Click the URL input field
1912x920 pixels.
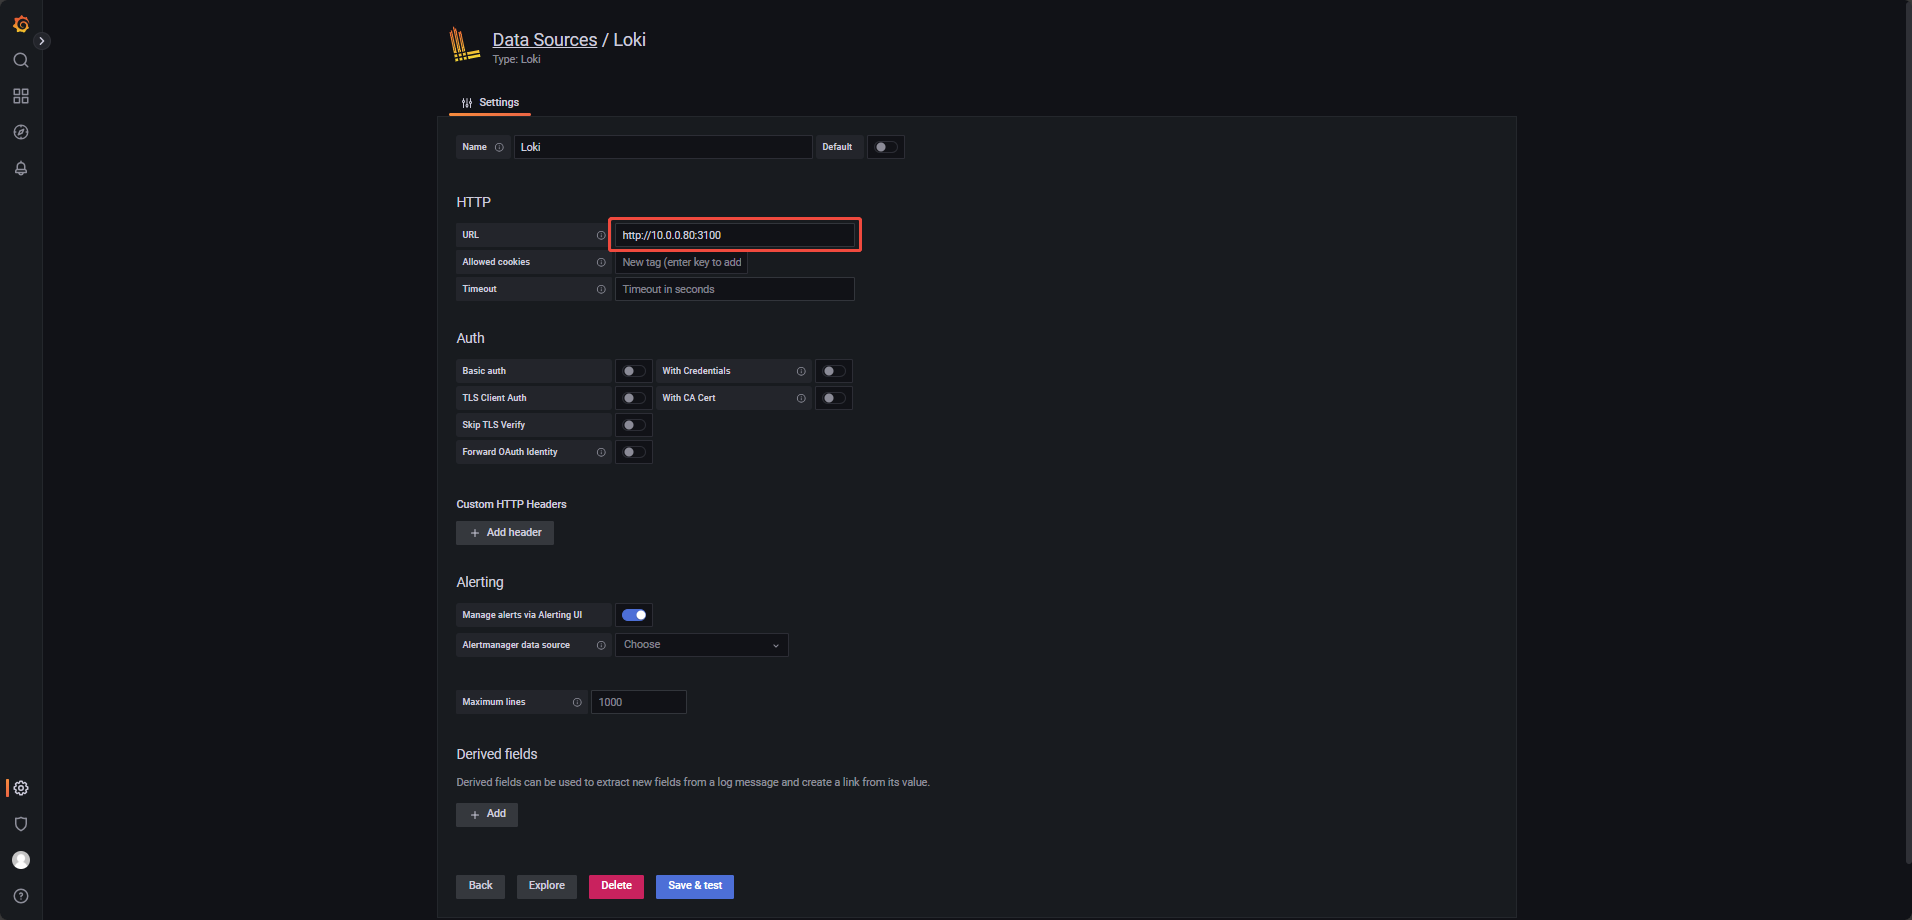tap(734, 234)
